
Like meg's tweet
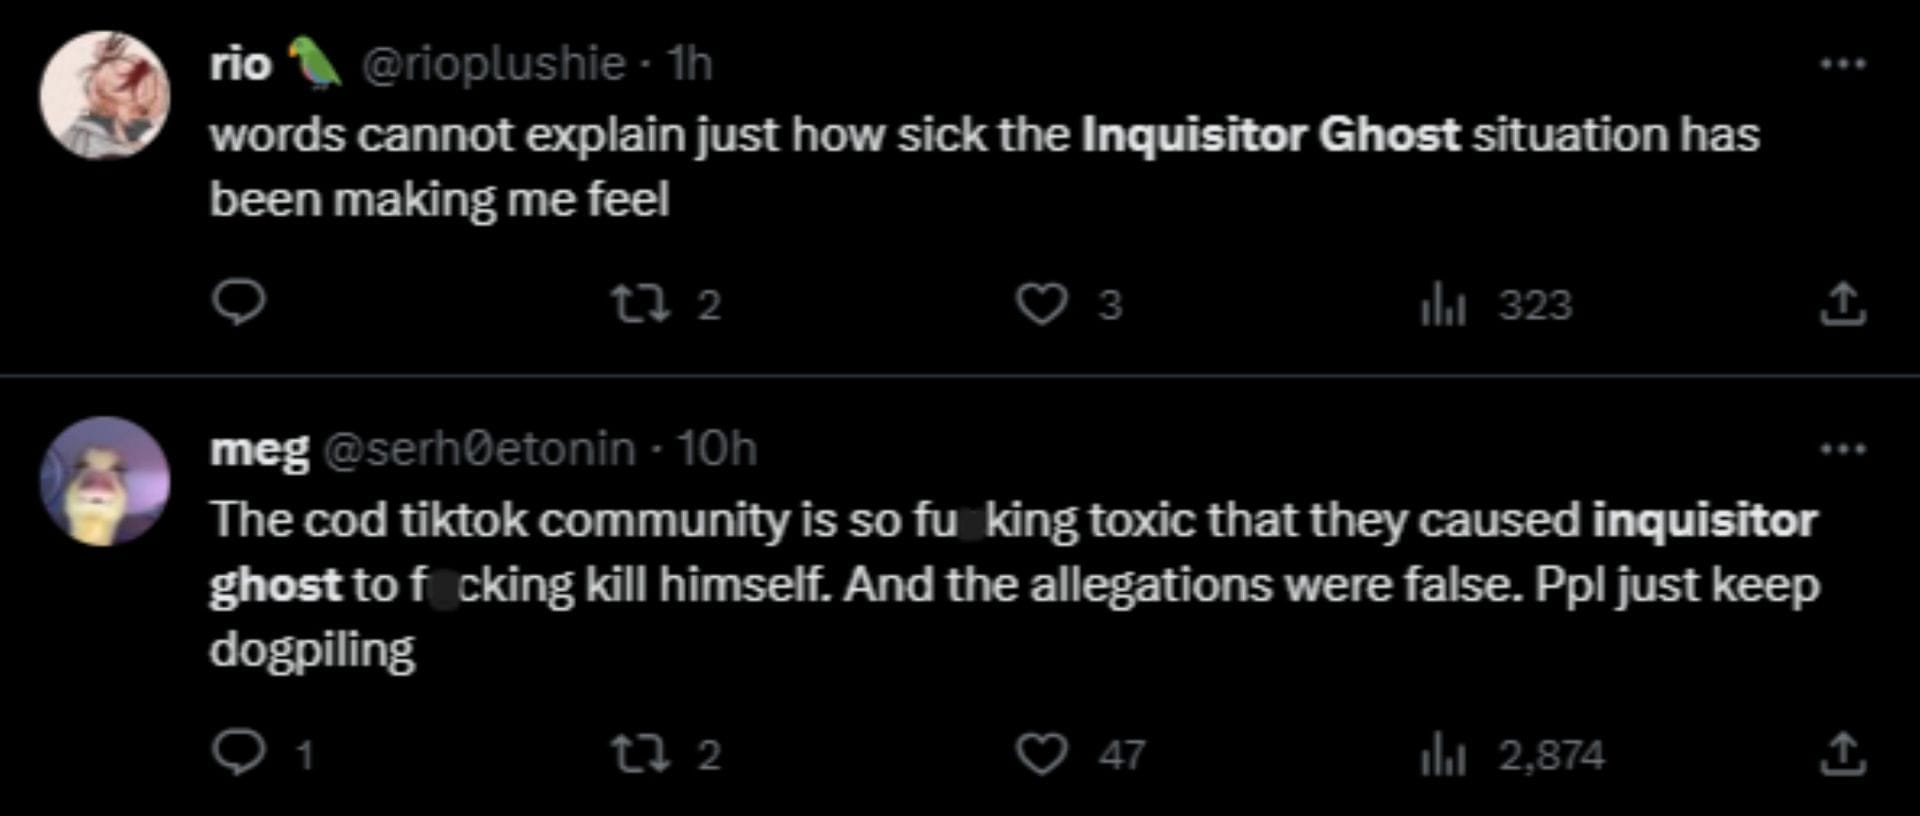click(x=1041, y=754)
